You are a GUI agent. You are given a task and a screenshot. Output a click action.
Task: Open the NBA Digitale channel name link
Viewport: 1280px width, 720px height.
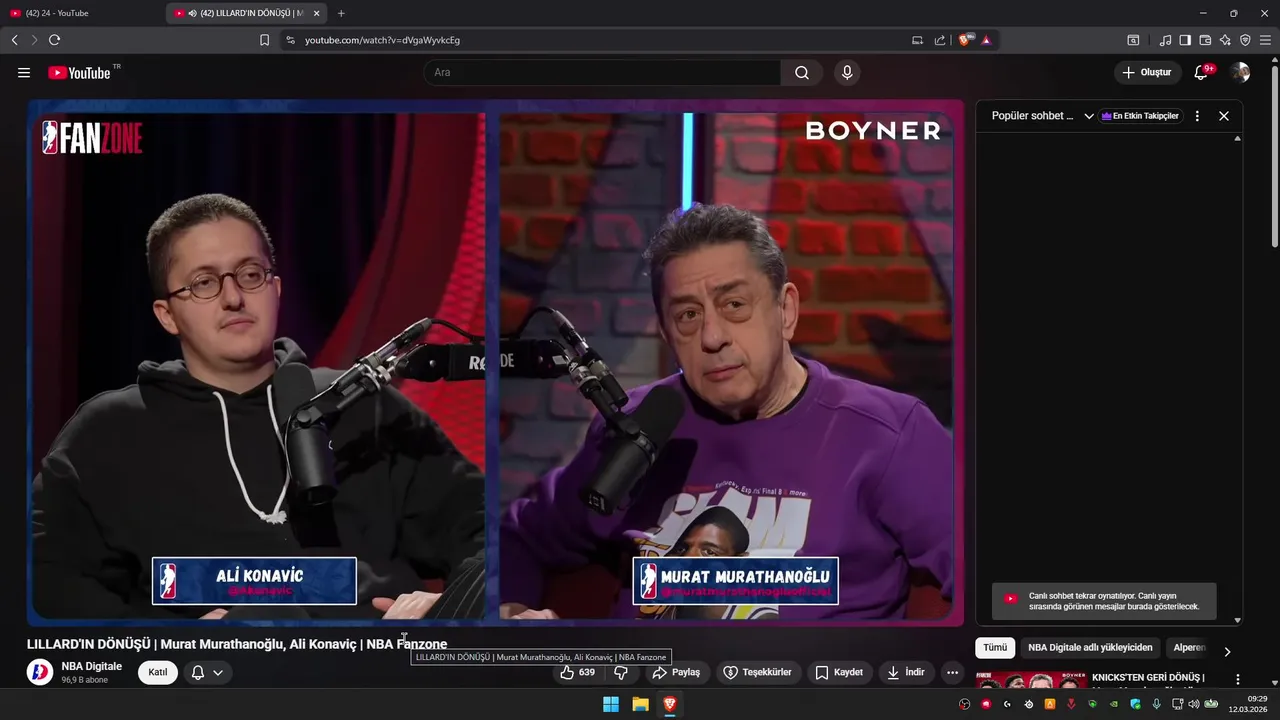[x=91, y=666]
